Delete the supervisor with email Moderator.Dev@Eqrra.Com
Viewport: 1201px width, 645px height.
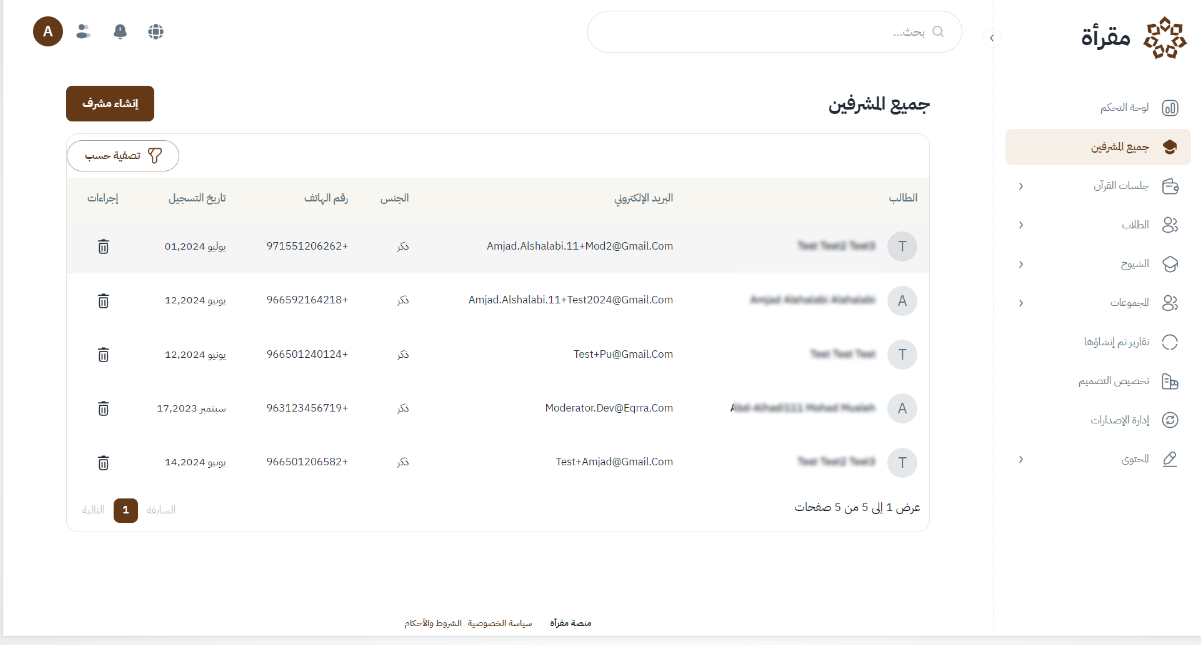[103, 408]
